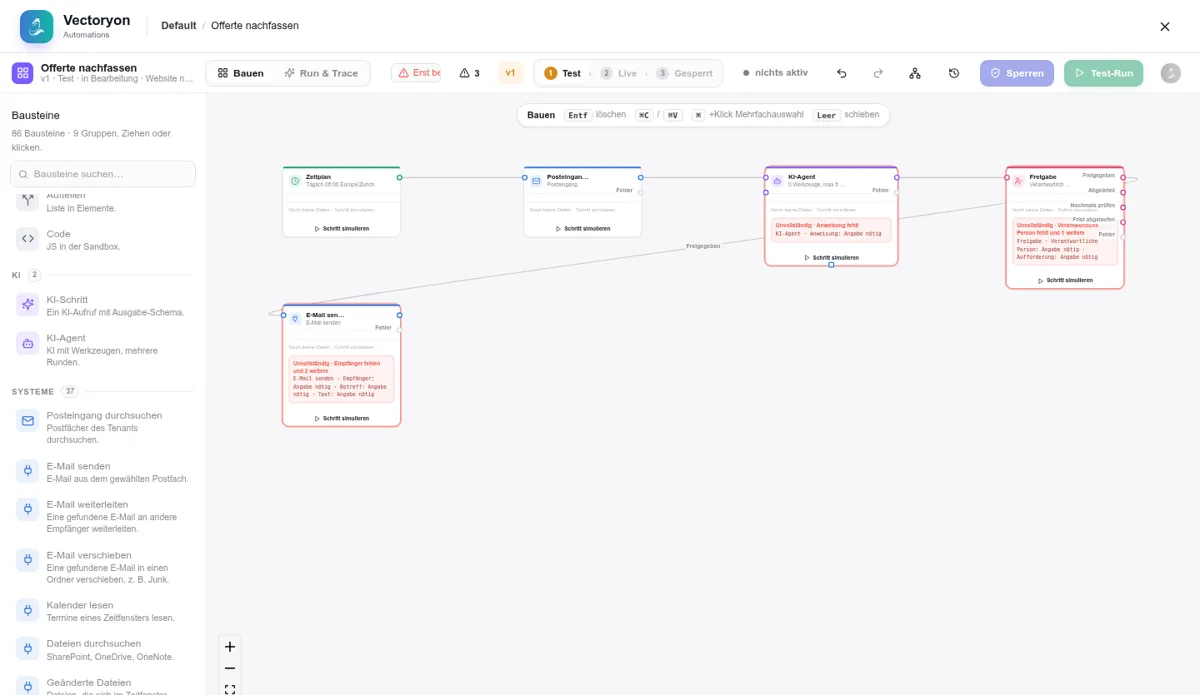1200x695 pixels.
Task: Switch to the Run & Trace tab
Action: [321, 73]
